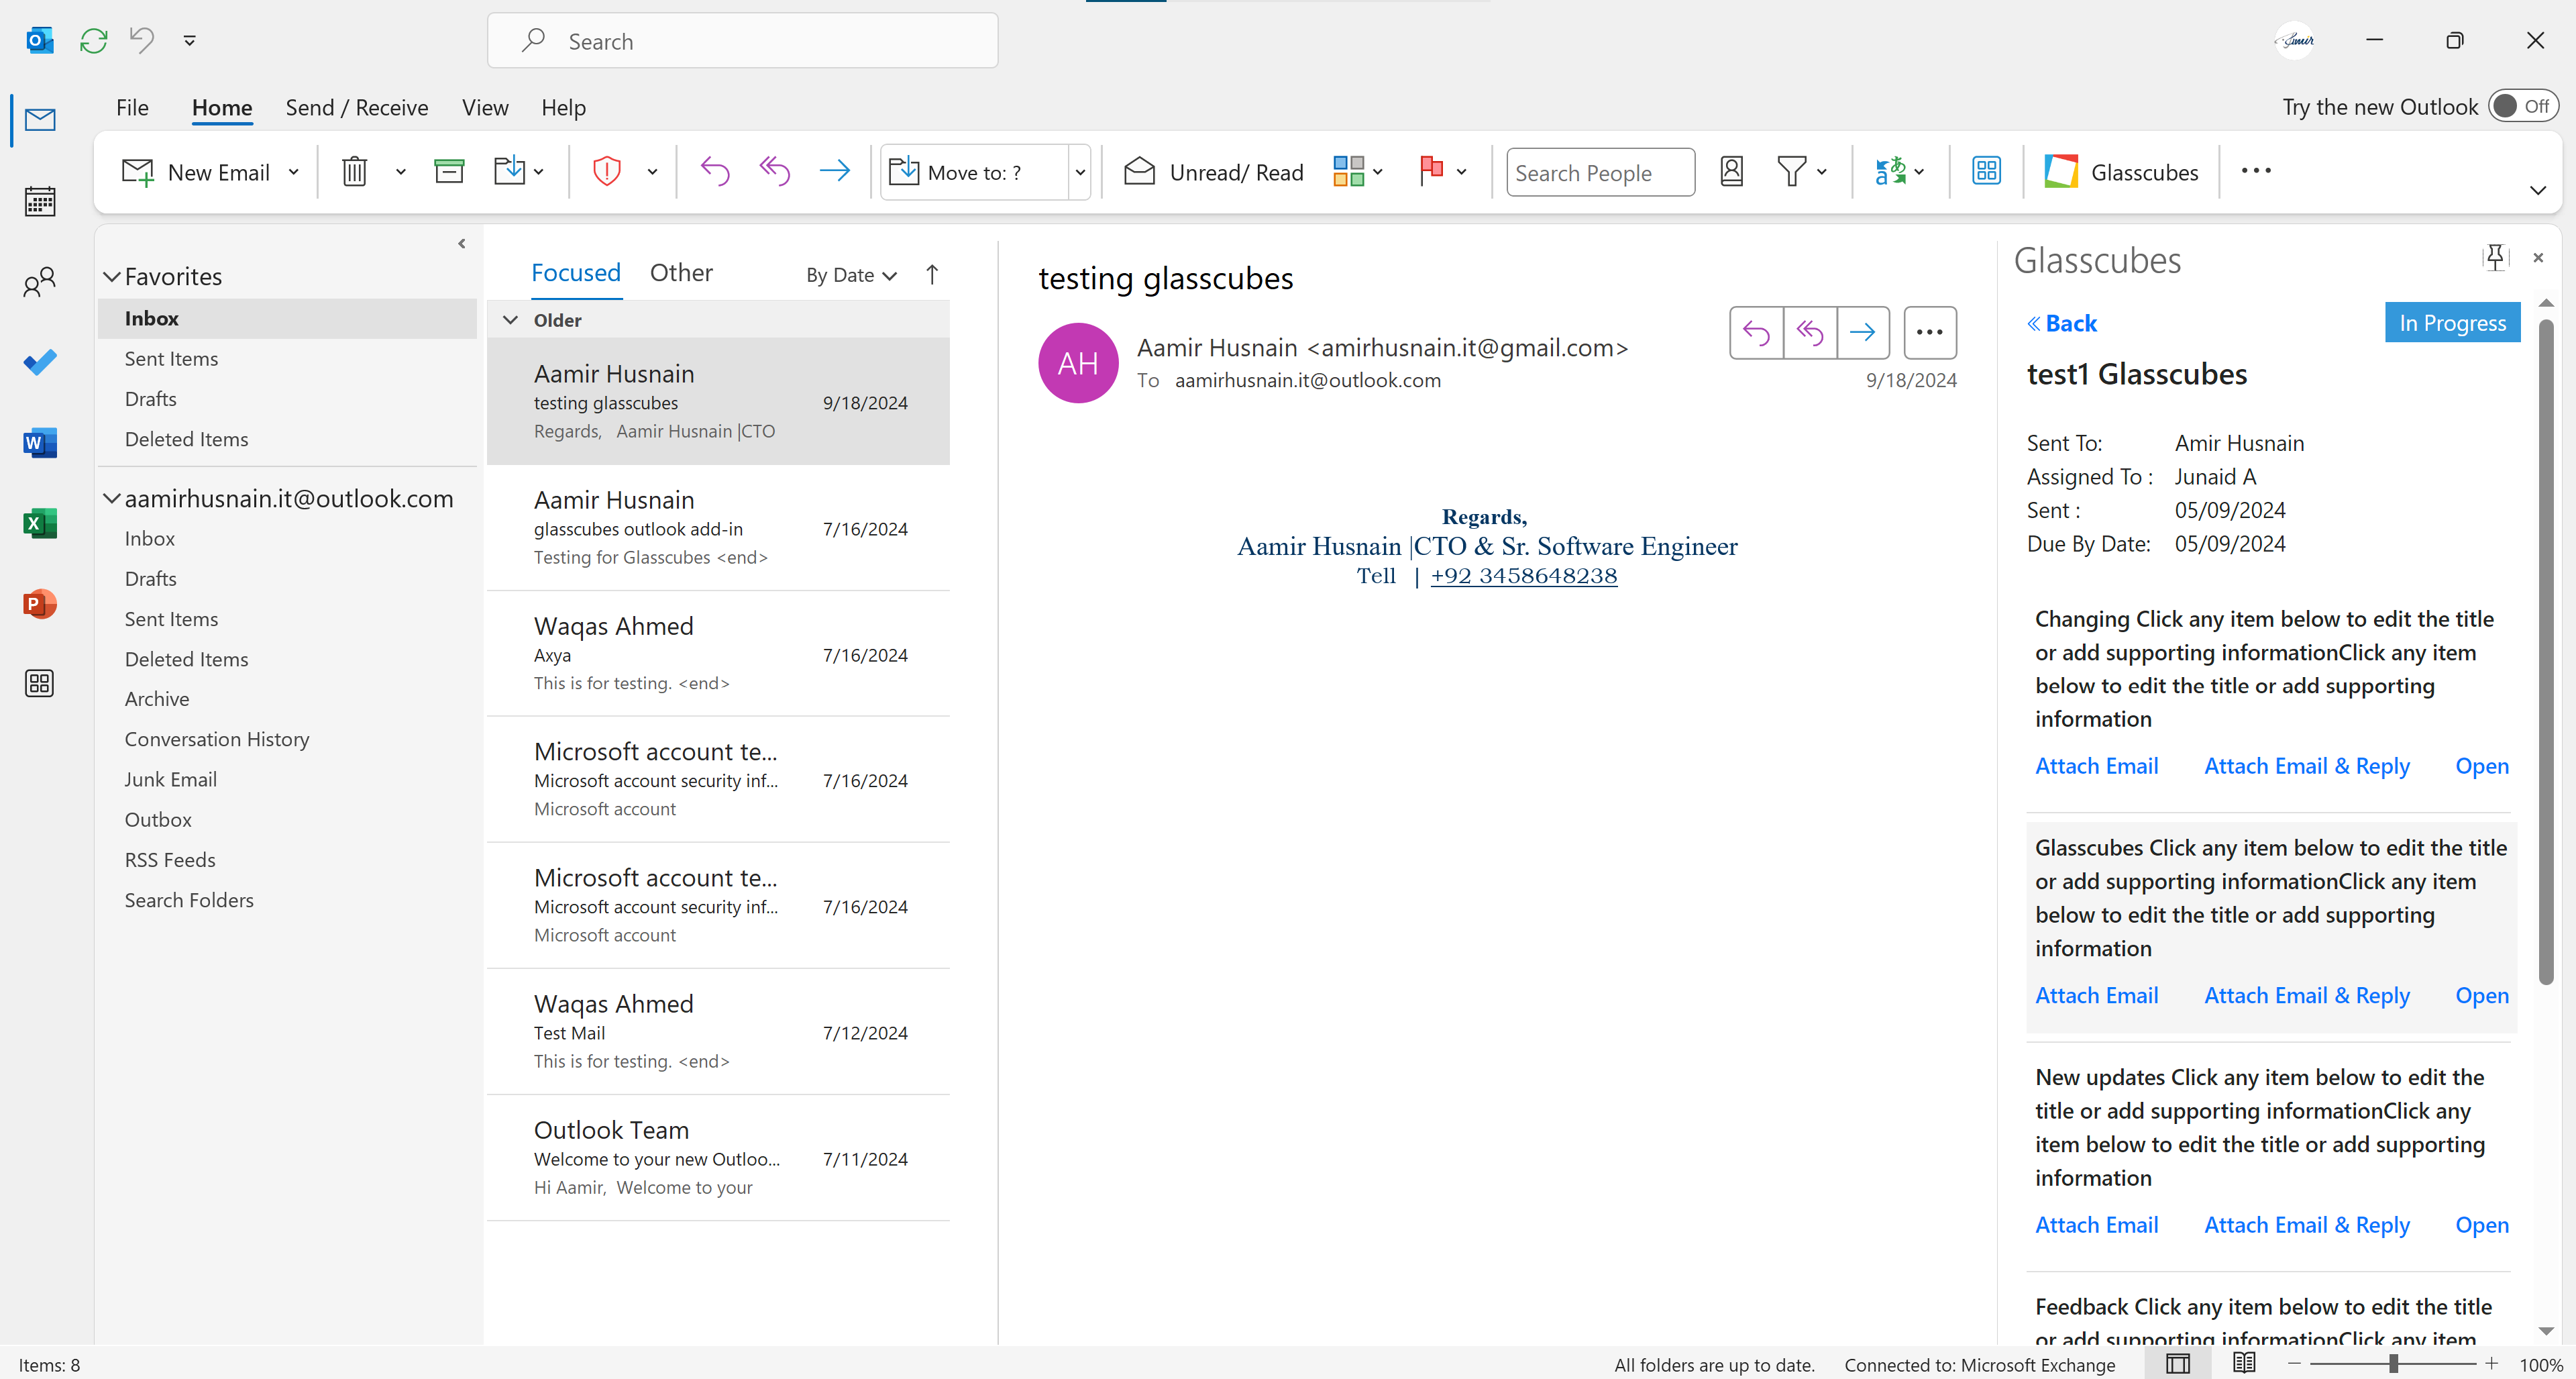Open the Address Book icon
The image size is (2576, 1379).
[x=1732, y=171]
